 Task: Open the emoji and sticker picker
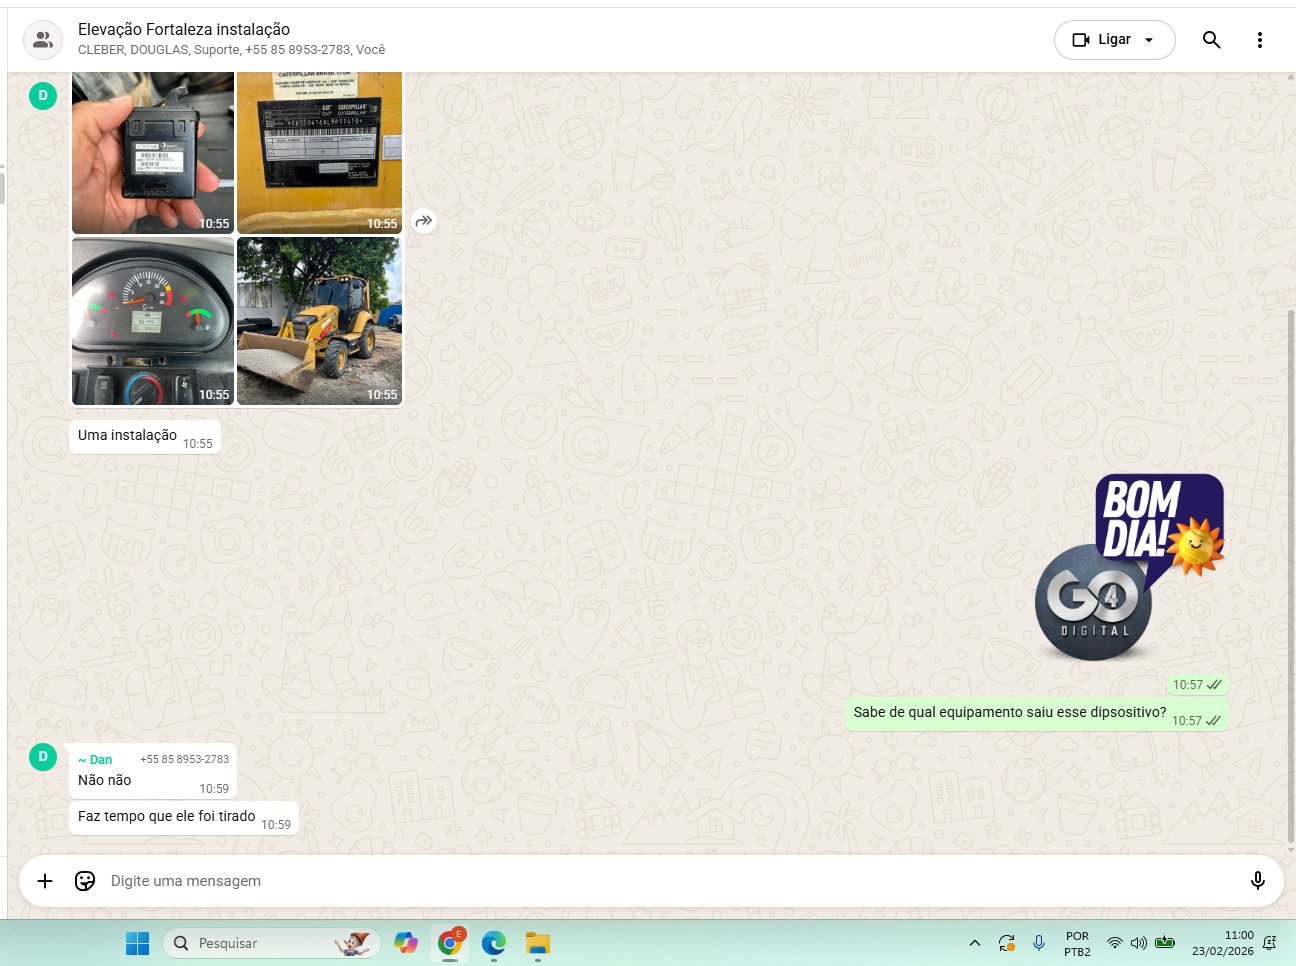85,881
